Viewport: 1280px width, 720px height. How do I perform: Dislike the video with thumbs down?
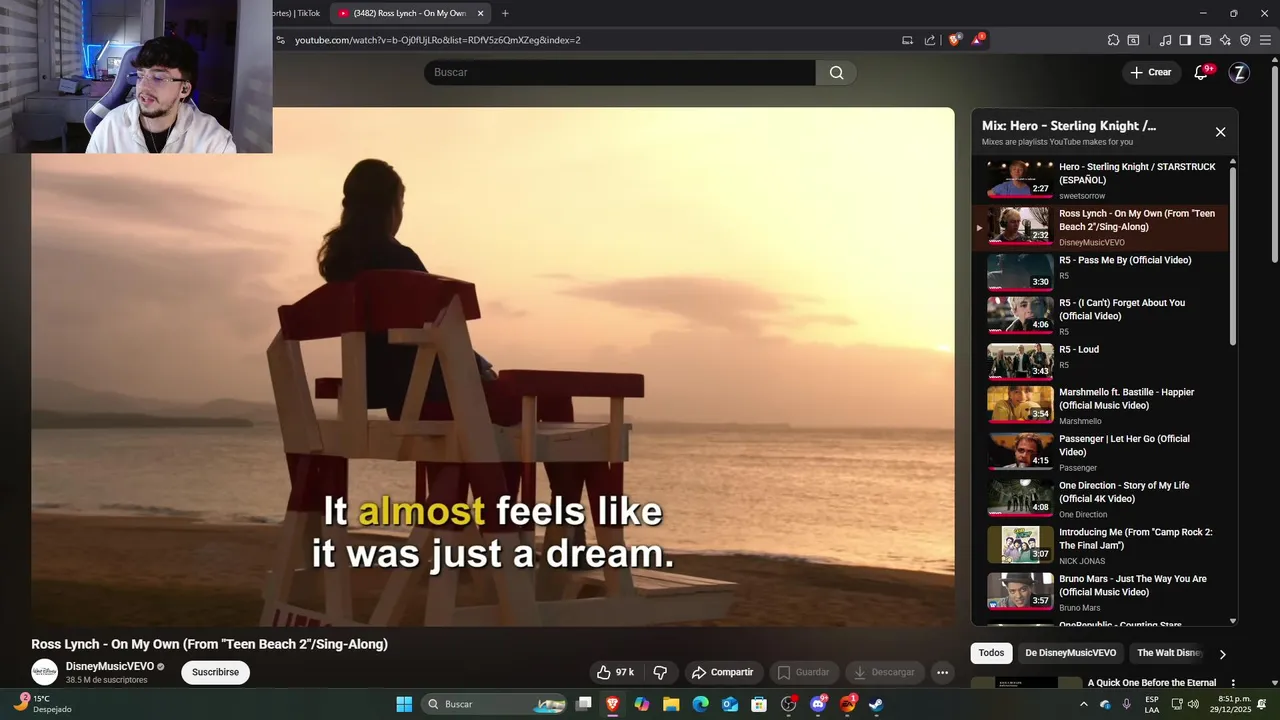(x=660, y=672)
